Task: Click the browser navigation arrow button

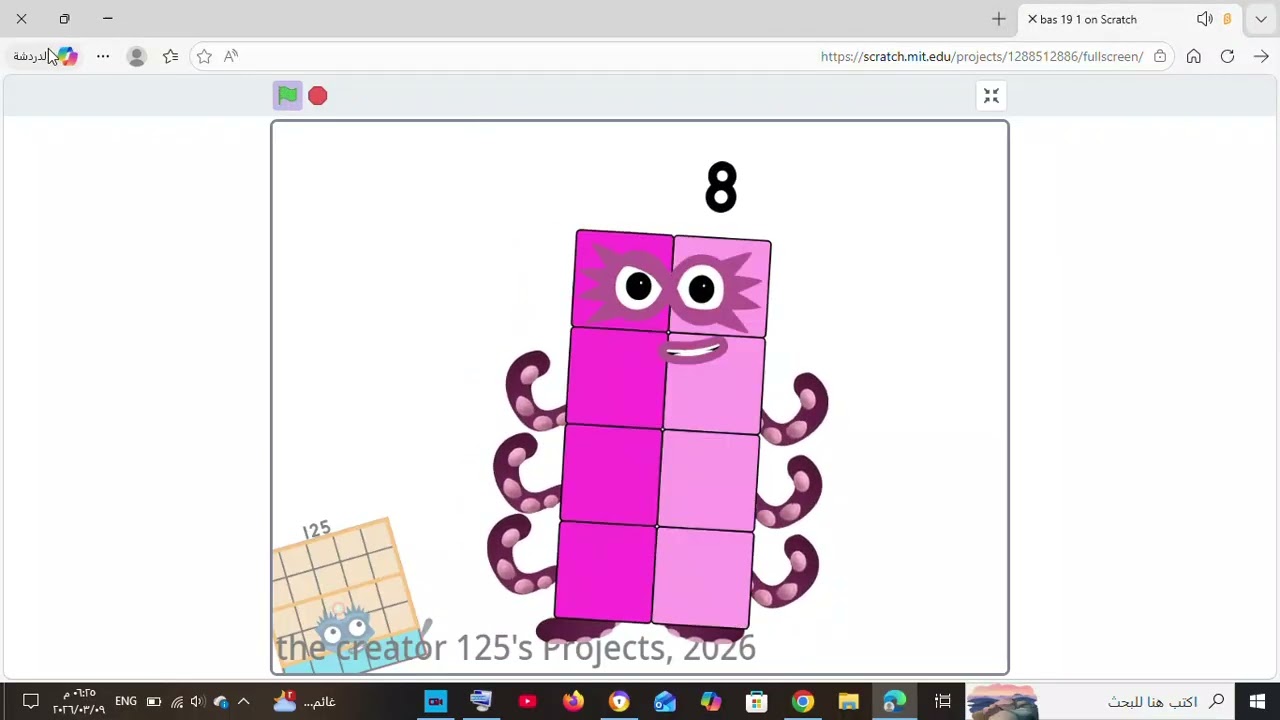Action: tap(1261, 56)
